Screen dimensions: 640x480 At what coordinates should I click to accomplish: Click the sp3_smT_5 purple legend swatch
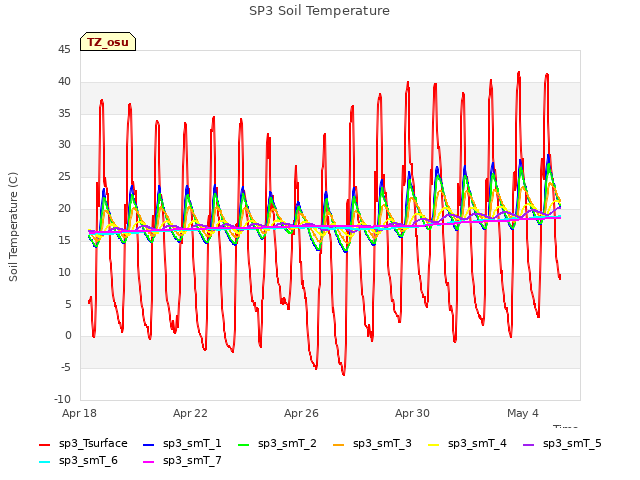(x=529, y=445)
